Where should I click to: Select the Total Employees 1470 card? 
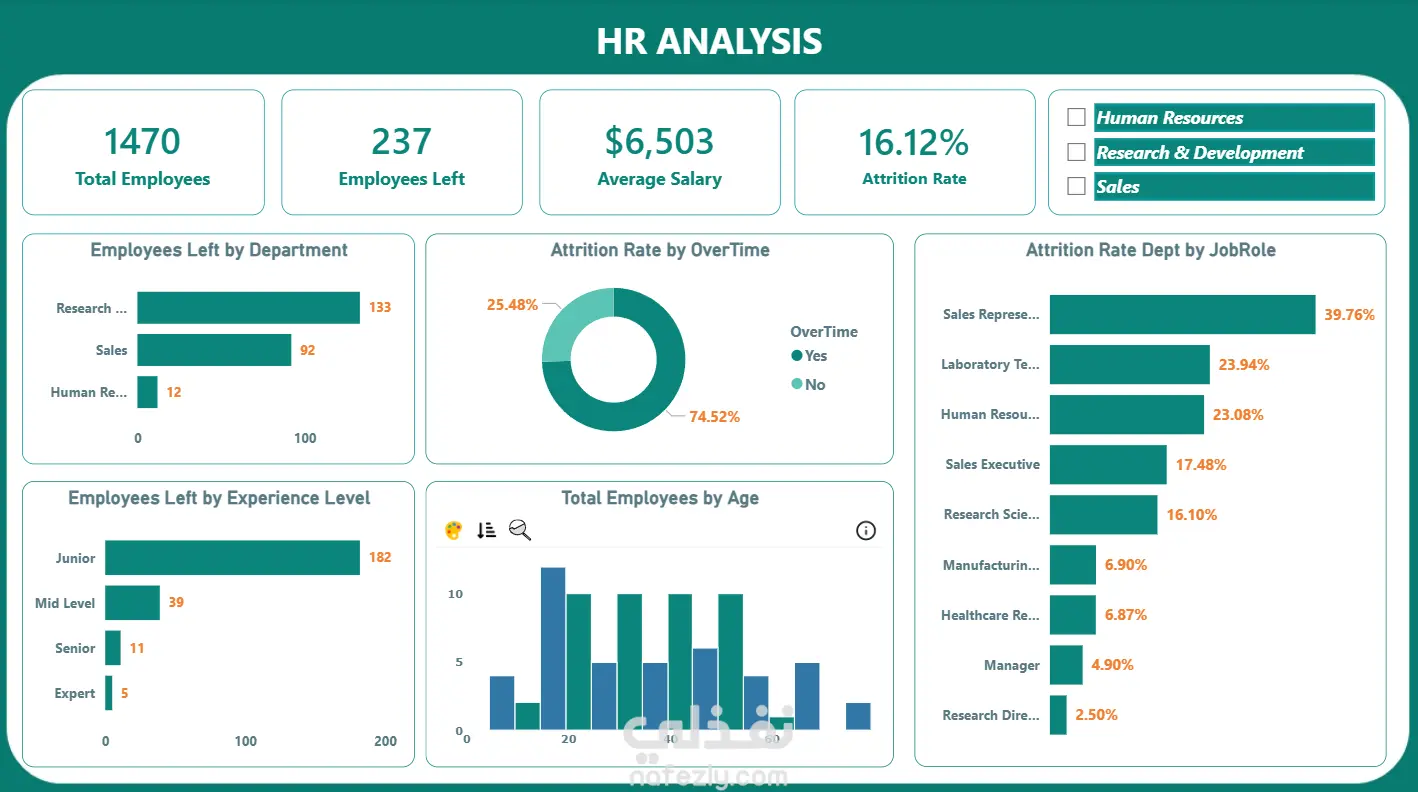click(x=143, y=152)
